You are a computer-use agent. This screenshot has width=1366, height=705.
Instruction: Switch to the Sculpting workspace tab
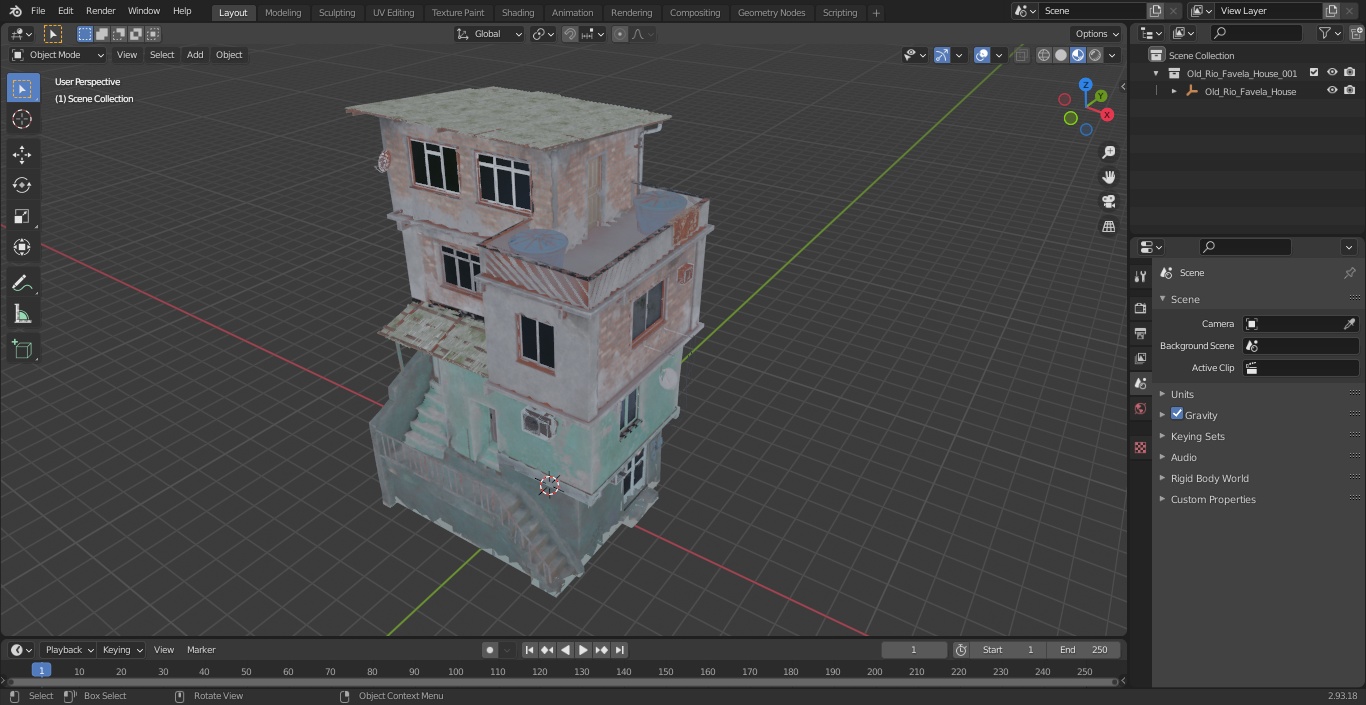337,13
